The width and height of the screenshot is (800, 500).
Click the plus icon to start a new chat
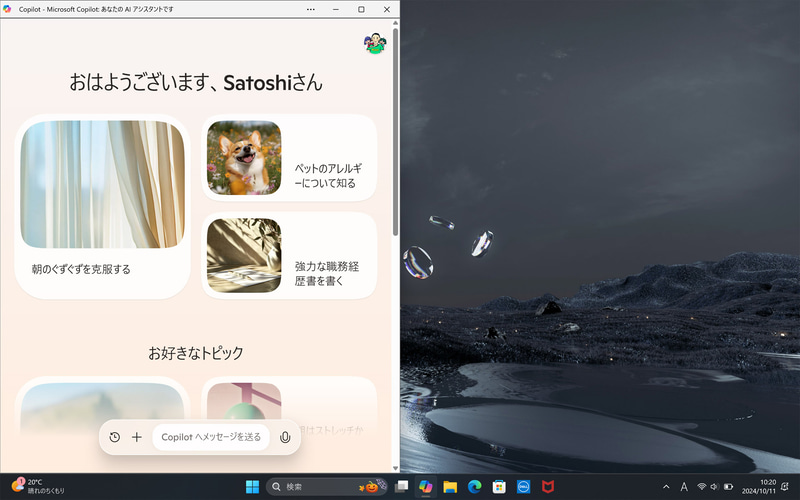click(137, 437)
